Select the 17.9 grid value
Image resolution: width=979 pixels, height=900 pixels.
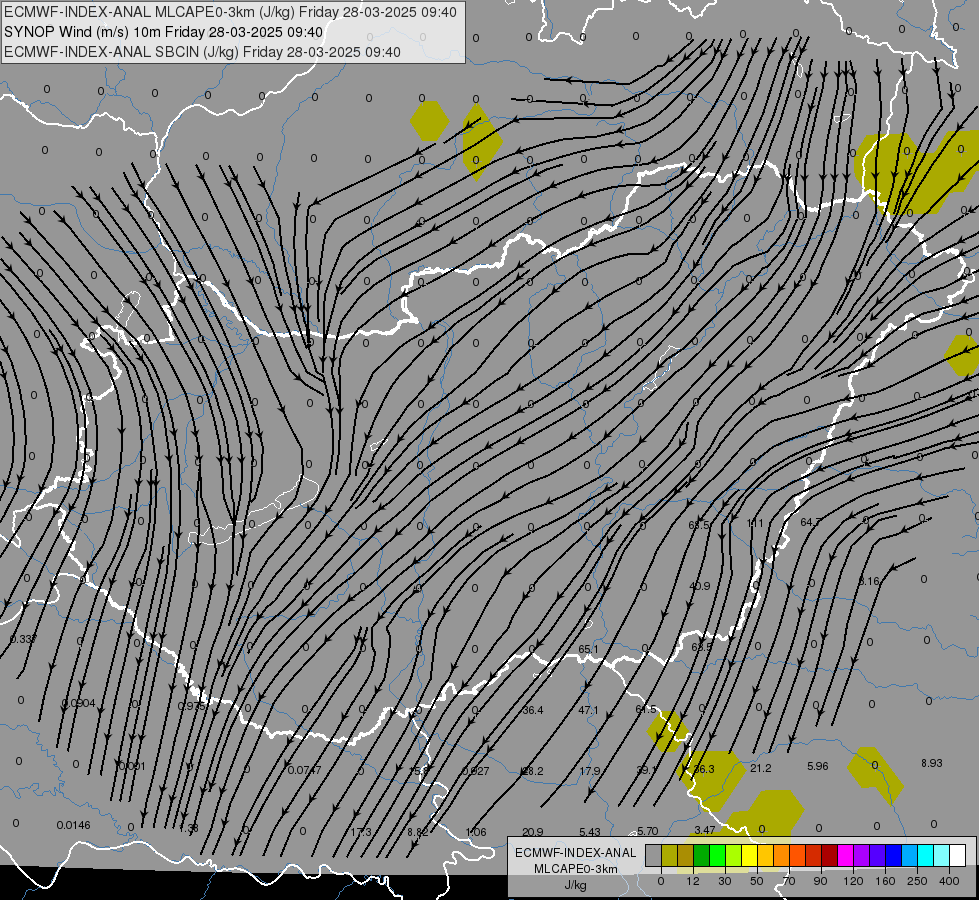pyautogui.click(x=590, y=771)
